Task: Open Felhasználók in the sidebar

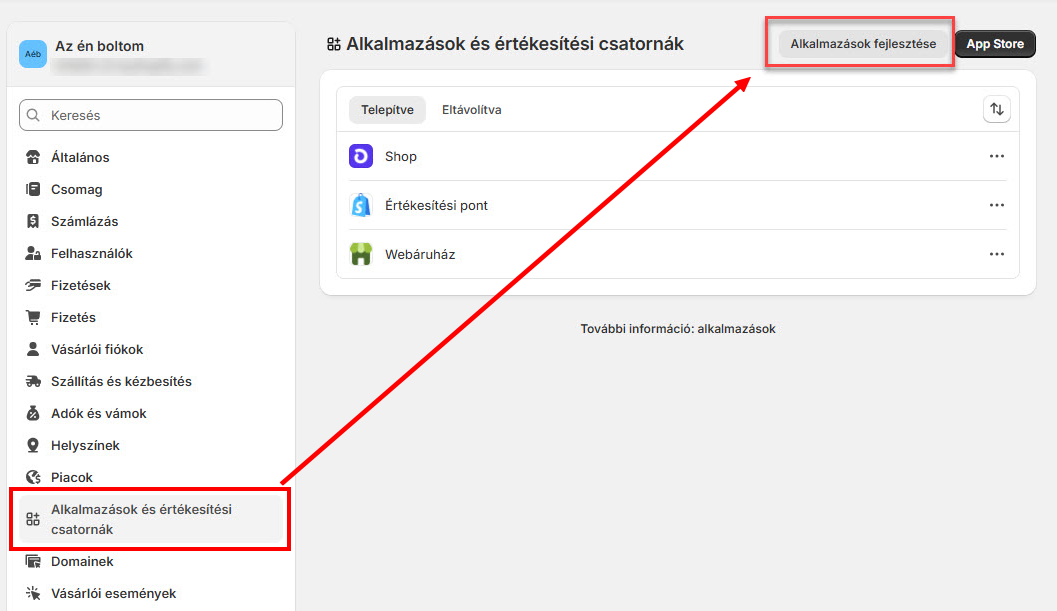Action: tap(92, 253)
